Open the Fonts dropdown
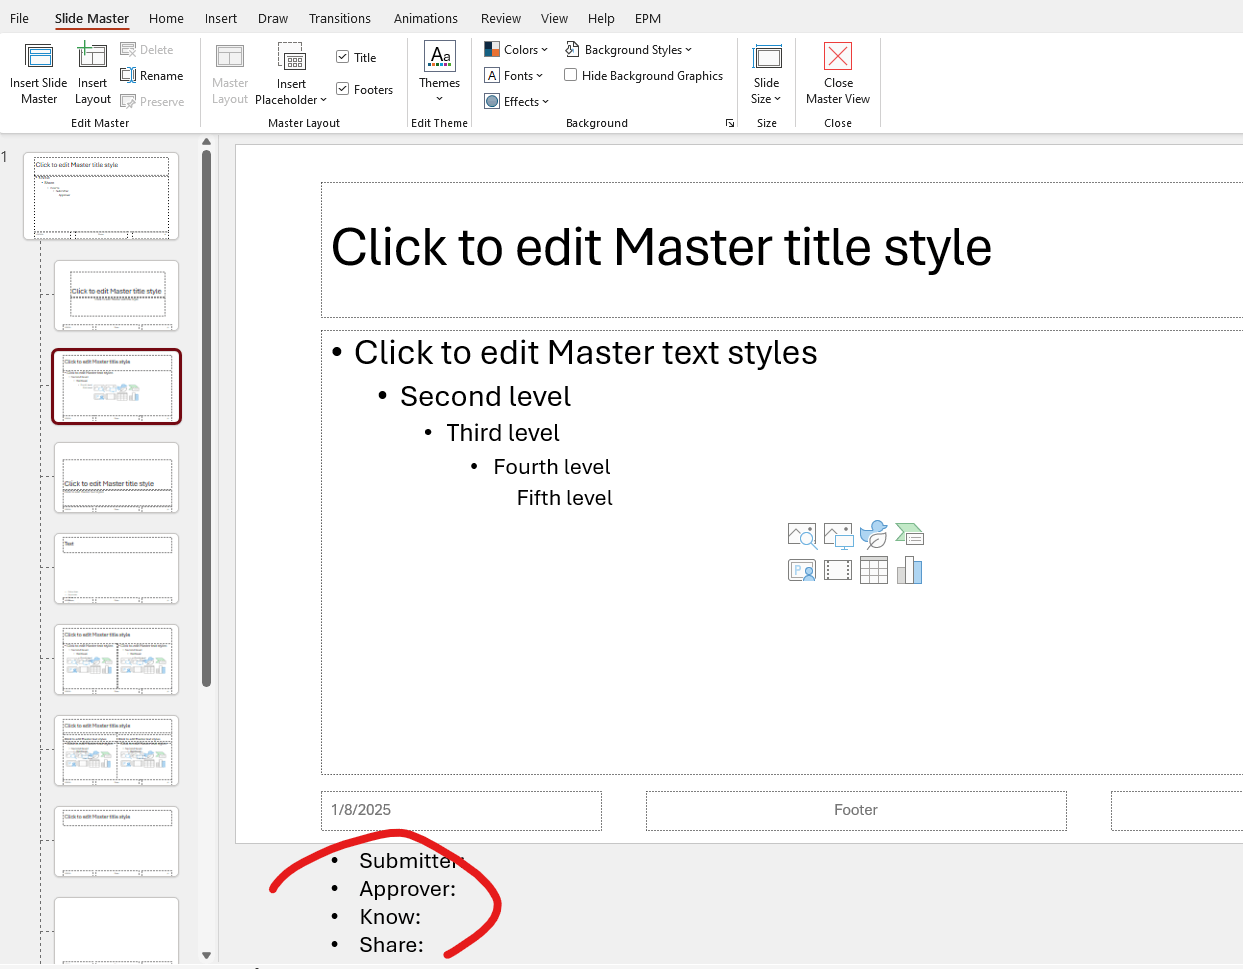This screenshot has height=969, width=1243. pos(514,75)
